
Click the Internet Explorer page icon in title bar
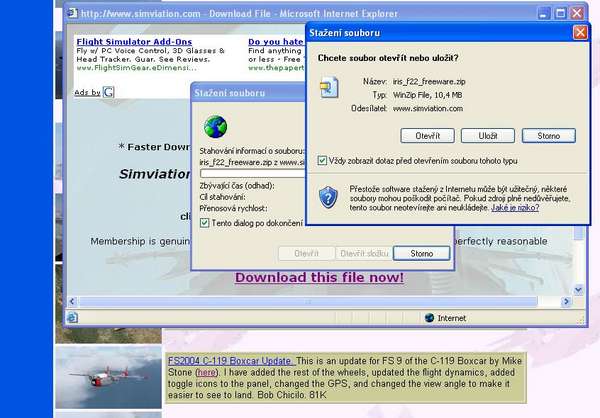click(x=71, y=14)
